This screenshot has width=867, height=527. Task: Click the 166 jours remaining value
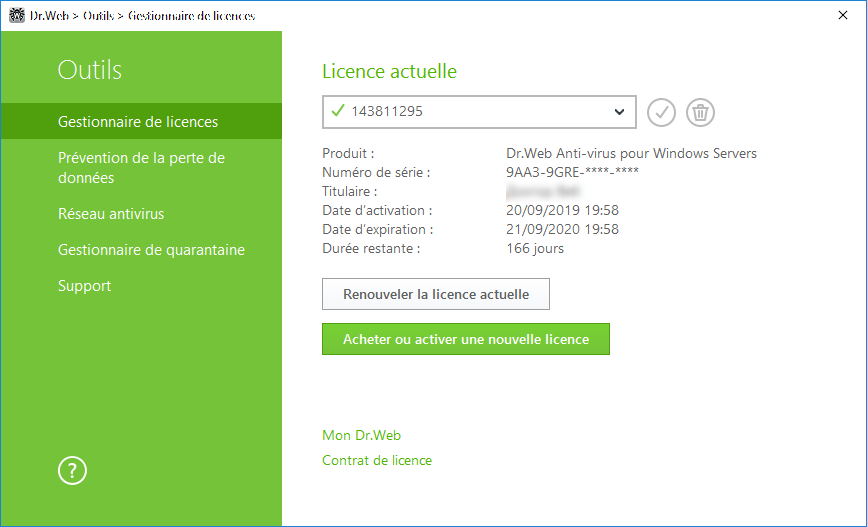(x=535, y=248)
